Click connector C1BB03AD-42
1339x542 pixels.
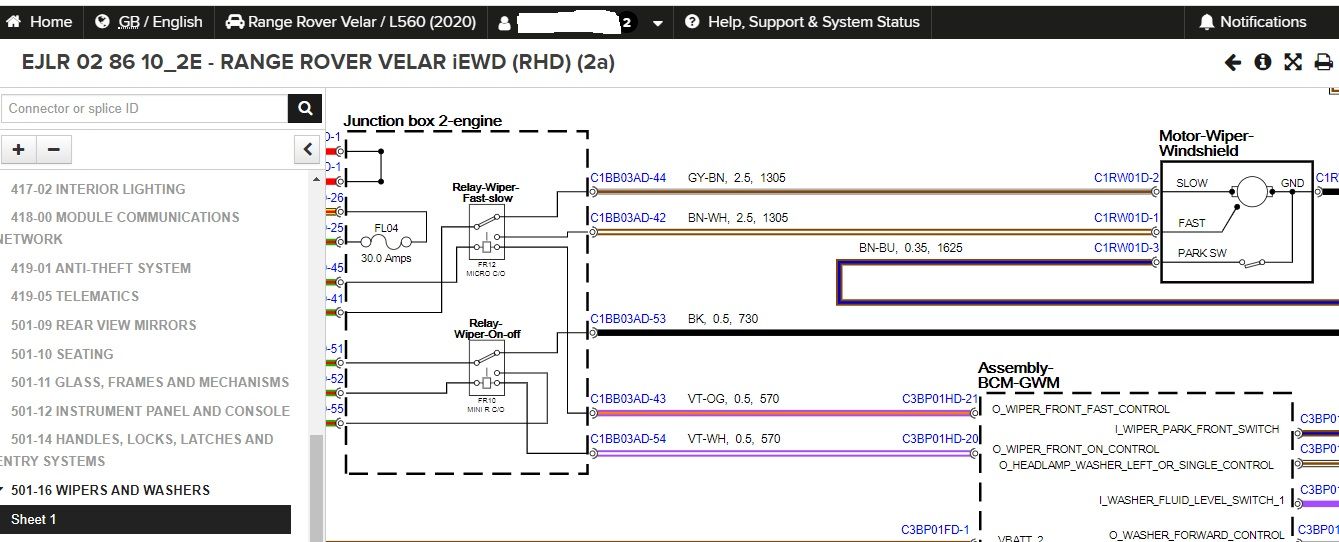coord(628,217)
